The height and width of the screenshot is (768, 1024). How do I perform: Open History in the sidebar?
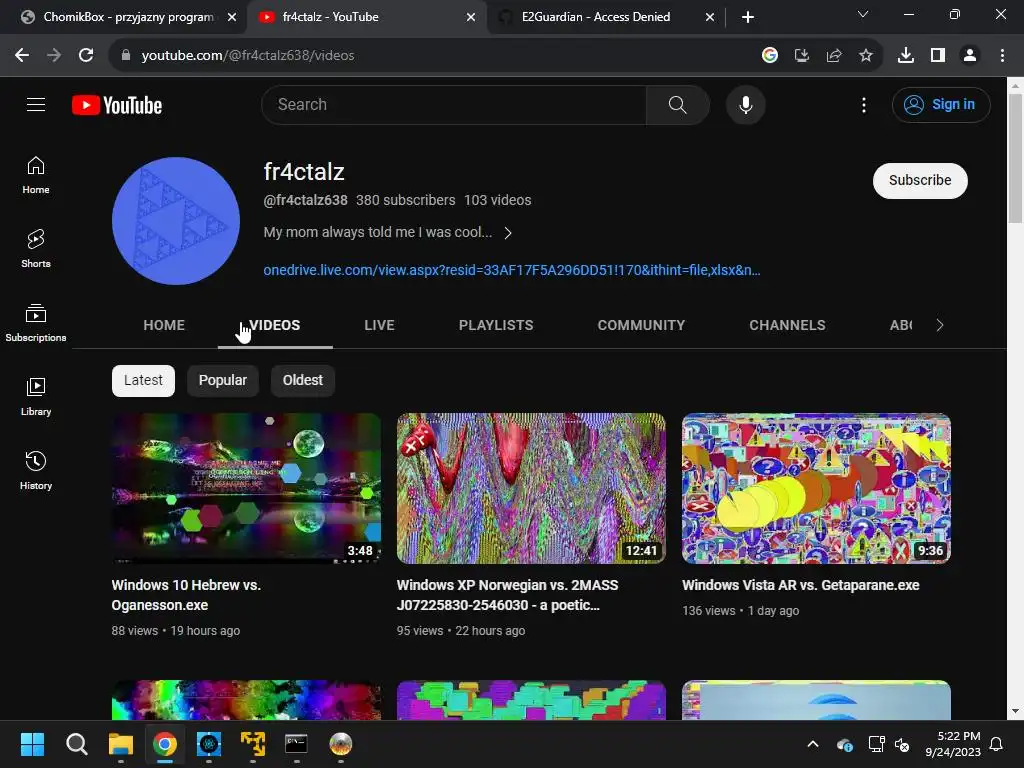click(36, 470)
